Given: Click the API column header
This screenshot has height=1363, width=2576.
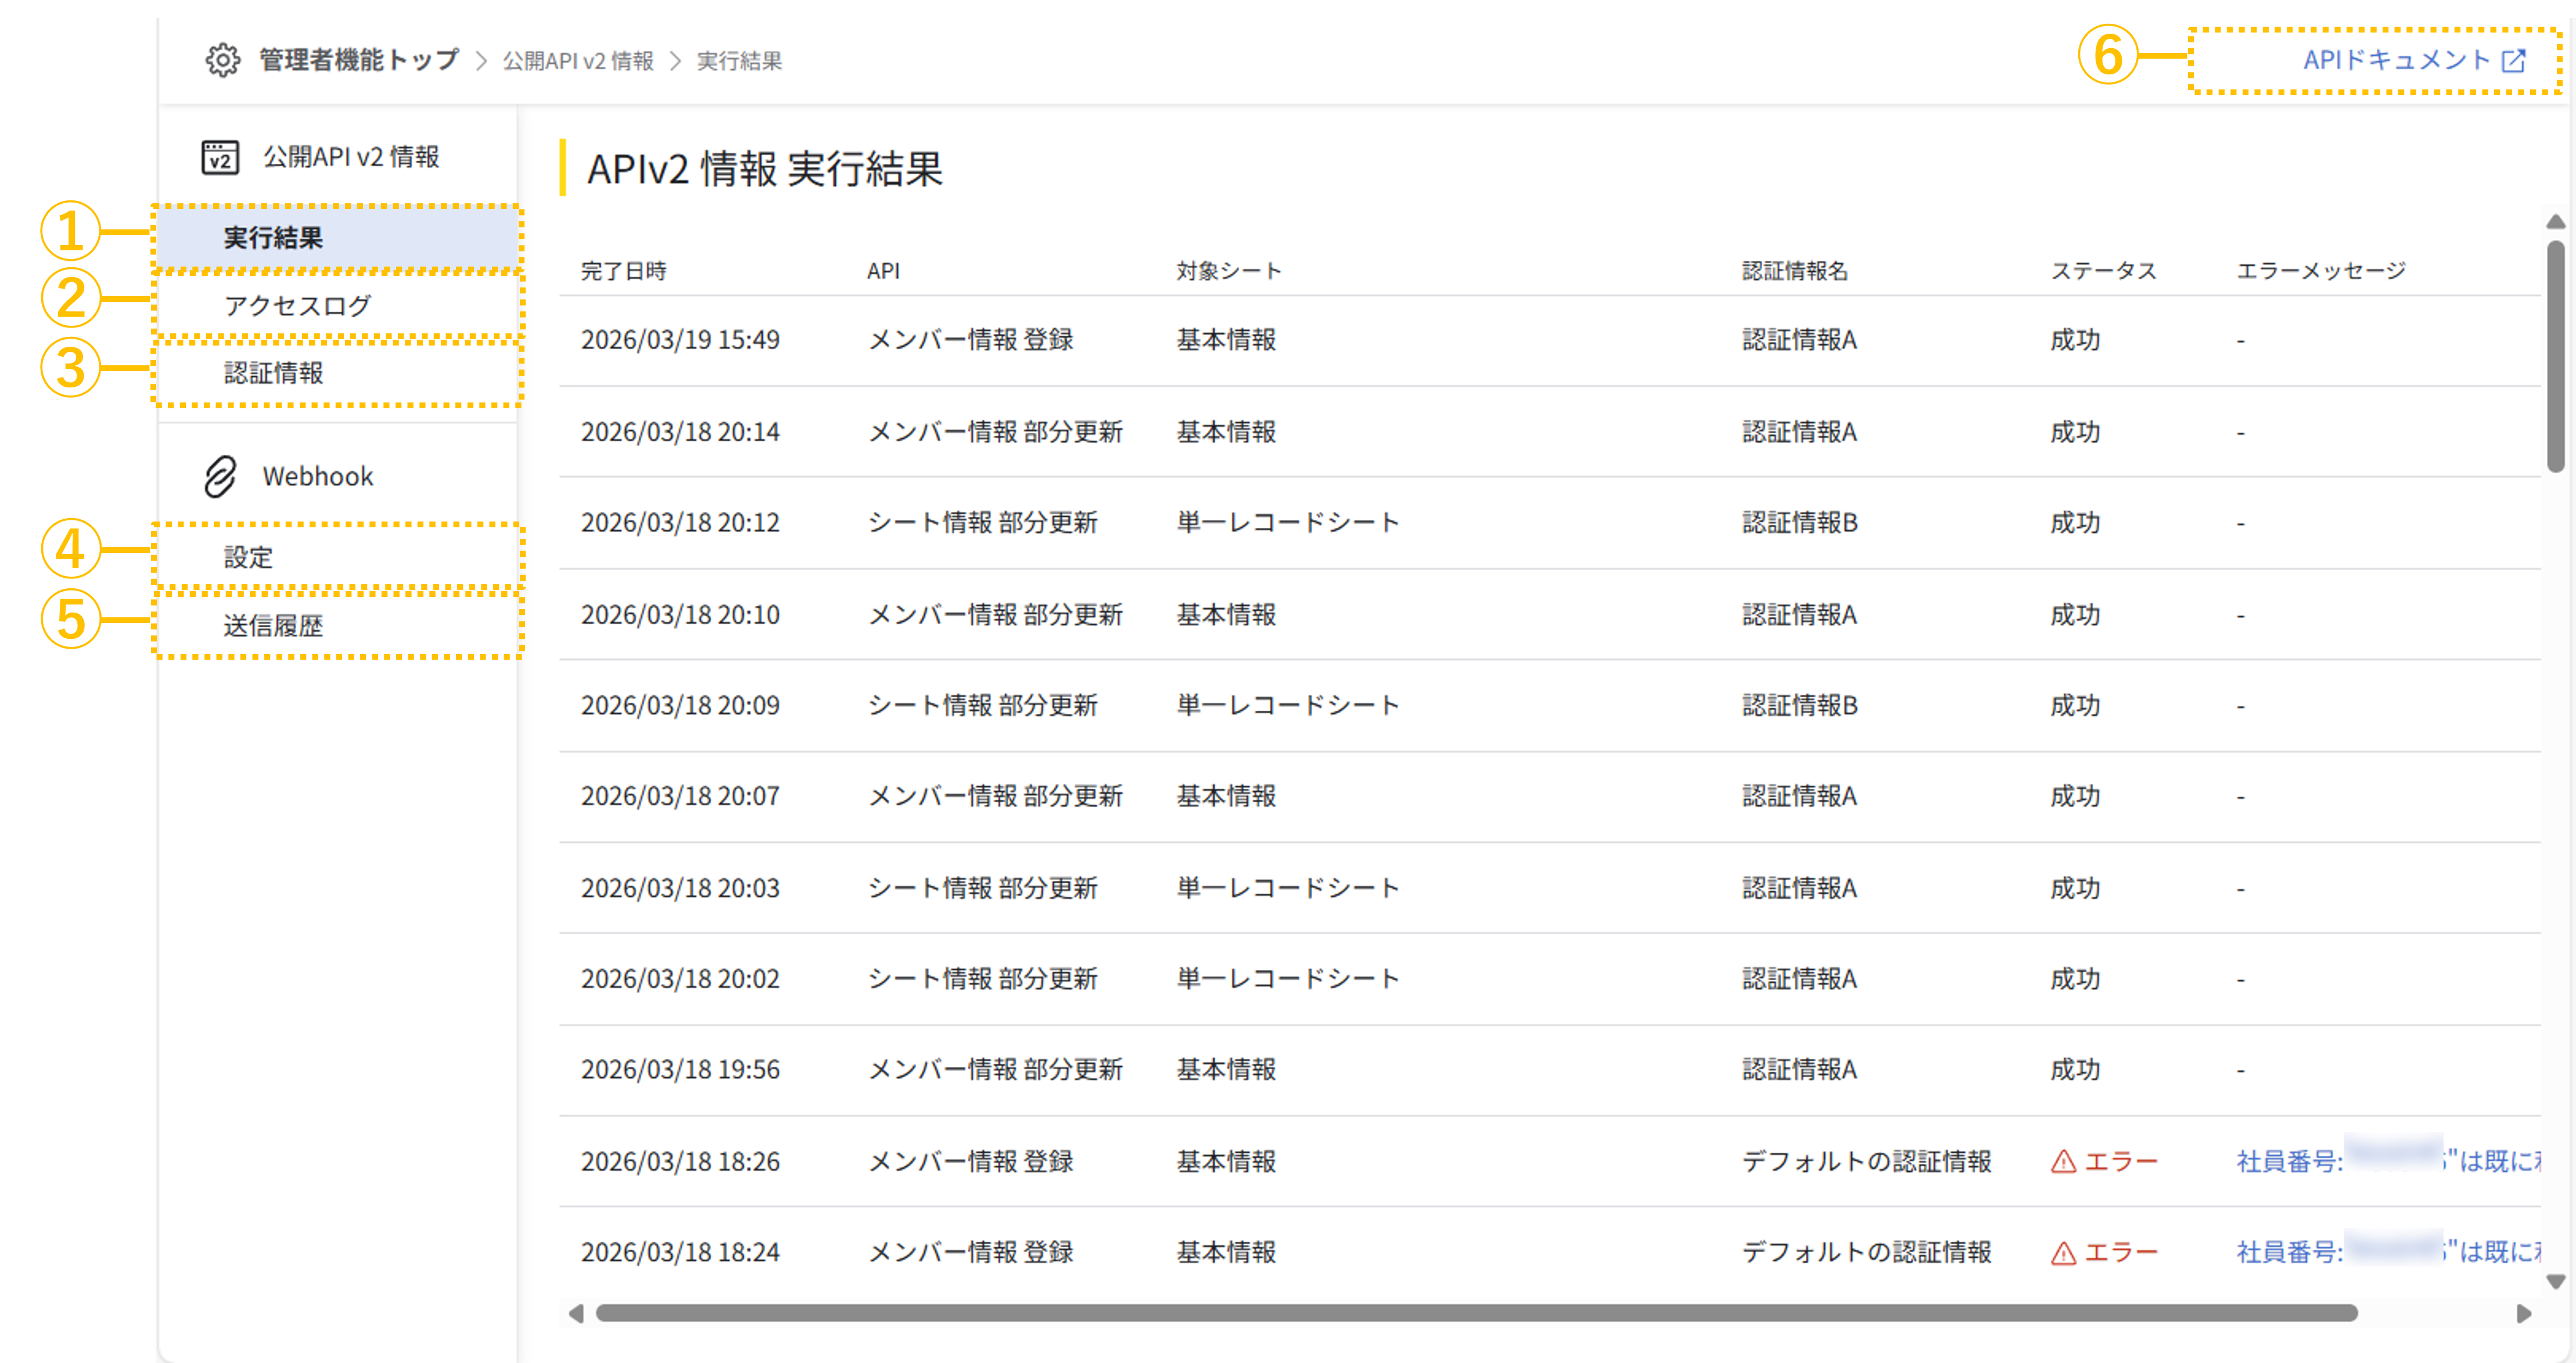Looking at the screenshot, I should pyautogui.click(x=883, y=271).
